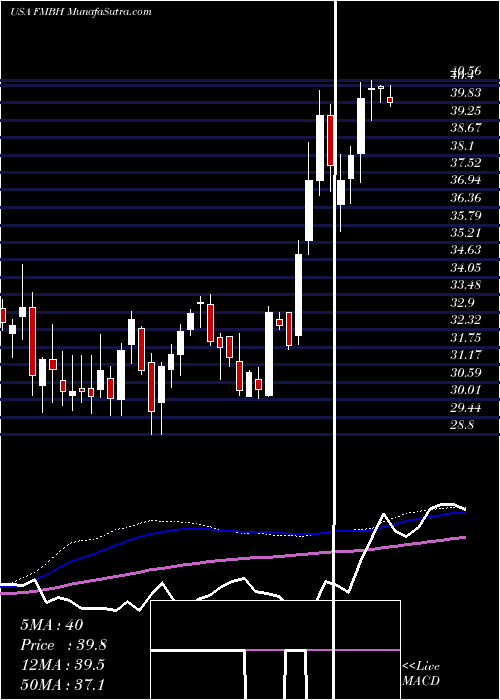Image resolution: width=500 pixels, height=700 pixels.
Task: Select the 39.83 price label
Action: pos(466,93)
